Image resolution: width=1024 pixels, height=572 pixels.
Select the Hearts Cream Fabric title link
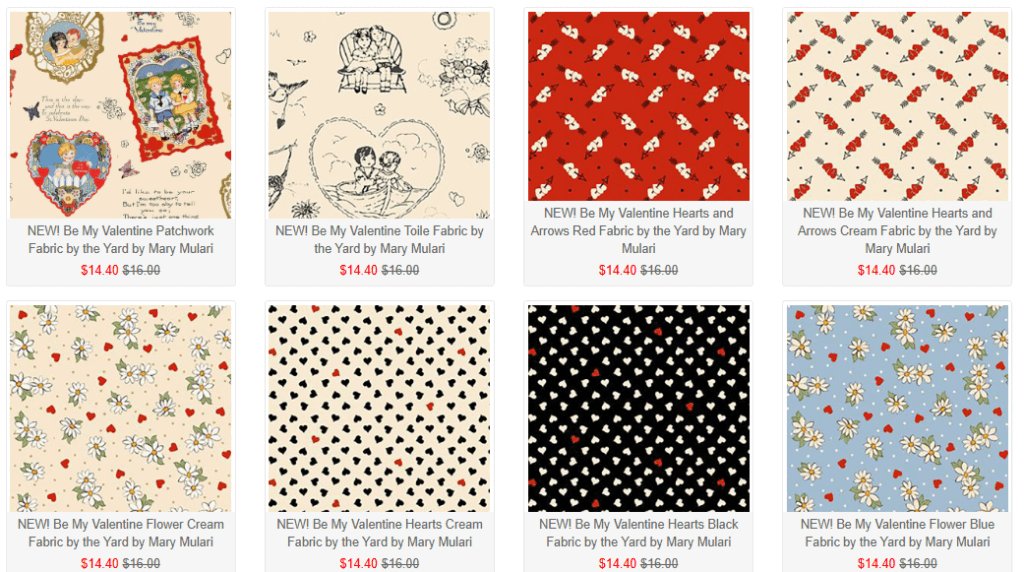pos(379,533)
